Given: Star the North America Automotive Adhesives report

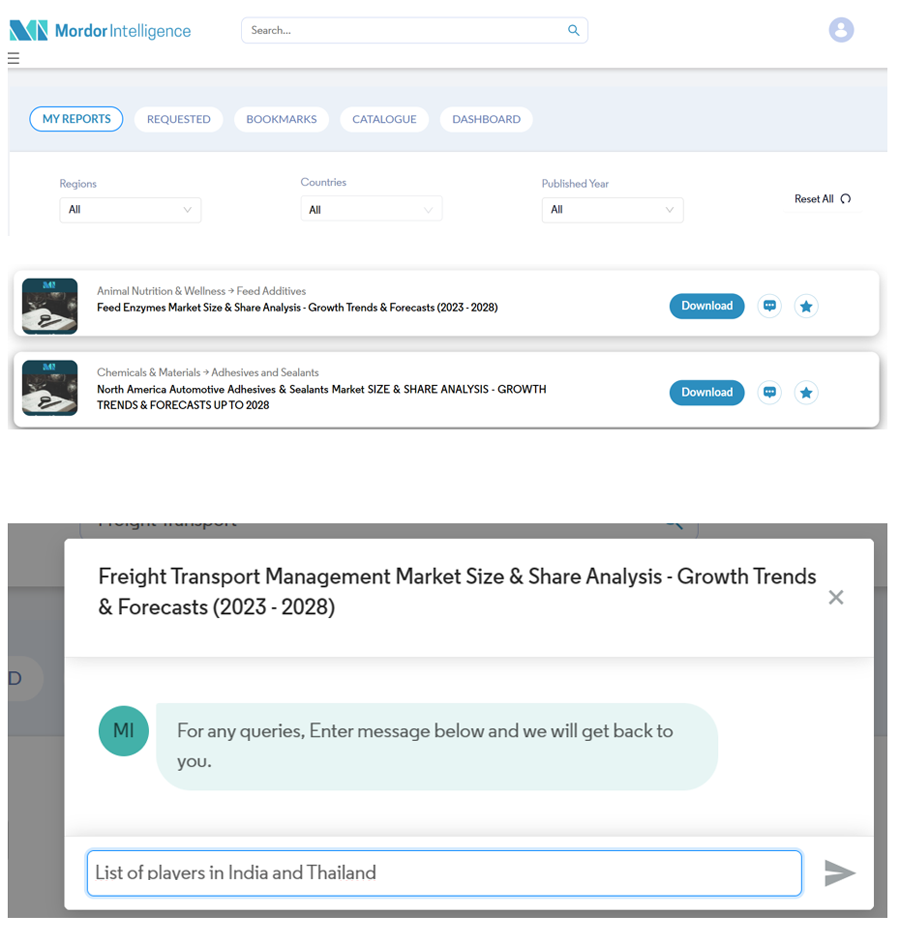Looking at the screenshot, I should 806,392.
